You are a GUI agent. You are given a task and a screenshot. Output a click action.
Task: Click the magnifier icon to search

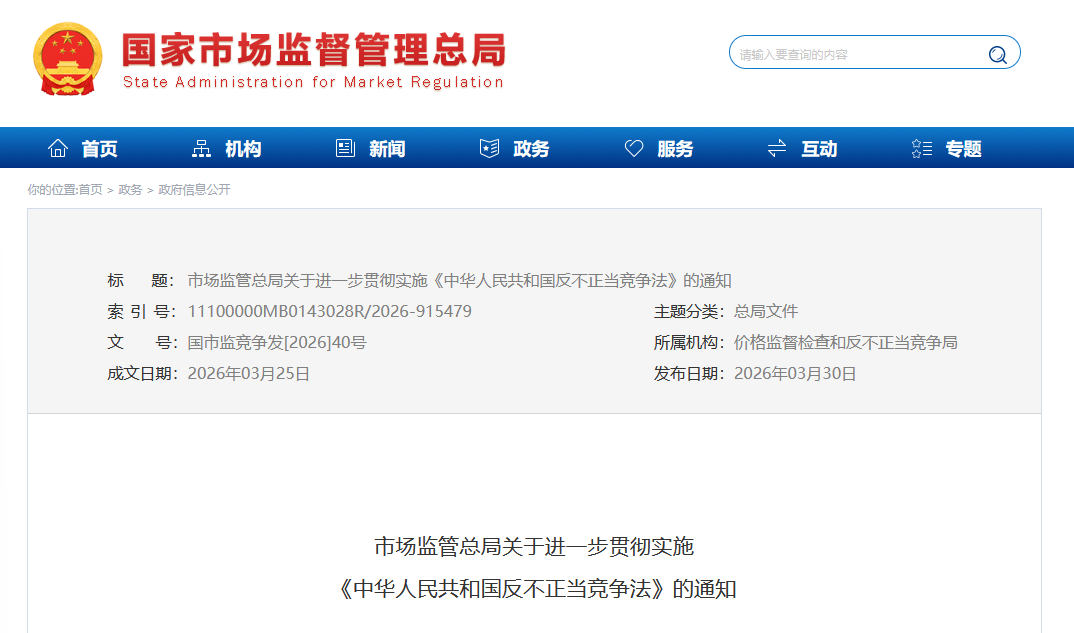click(x=997, y=53)
